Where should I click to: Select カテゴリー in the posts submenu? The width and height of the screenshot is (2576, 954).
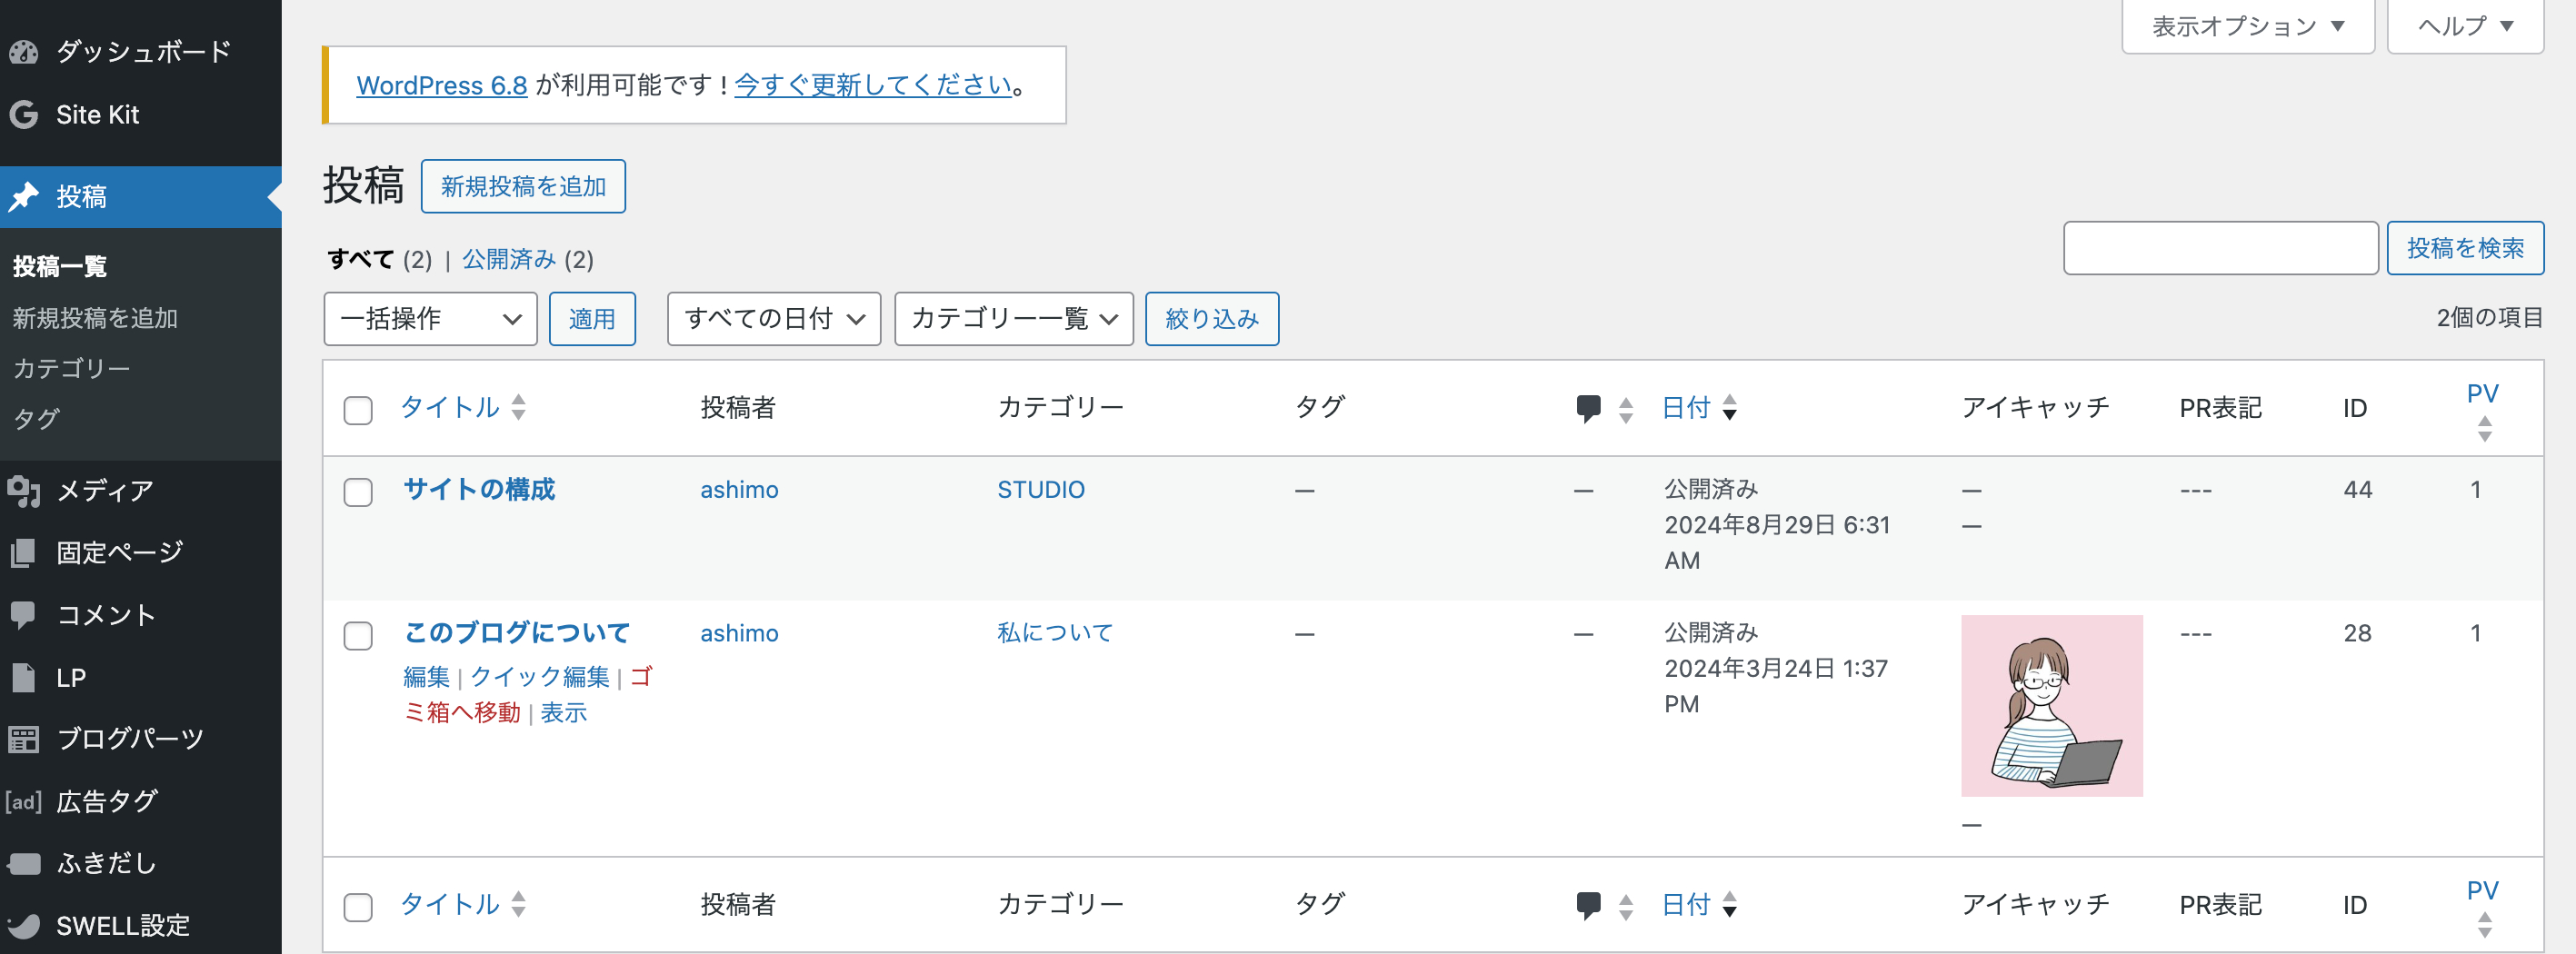click(x=72, y=369)
